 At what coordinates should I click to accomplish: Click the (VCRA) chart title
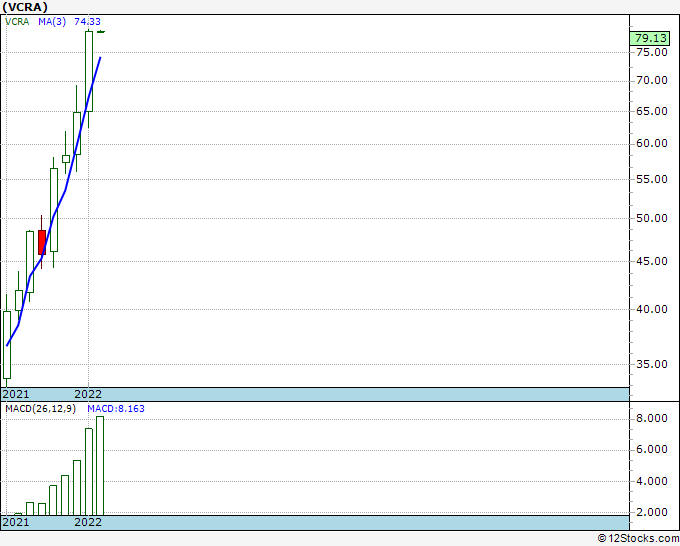pos(28,7)
